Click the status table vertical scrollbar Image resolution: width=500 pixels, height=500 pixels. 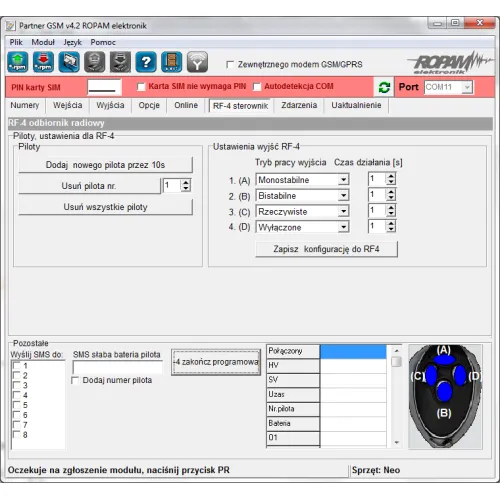point(396,396)
